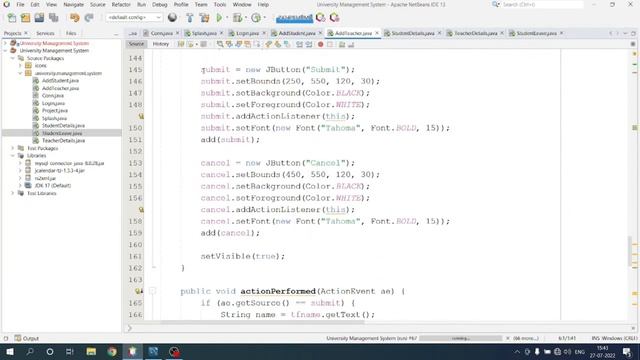Expand the Test Packages node
Viewport: 640px width, 360px height.
coord(13,148)
